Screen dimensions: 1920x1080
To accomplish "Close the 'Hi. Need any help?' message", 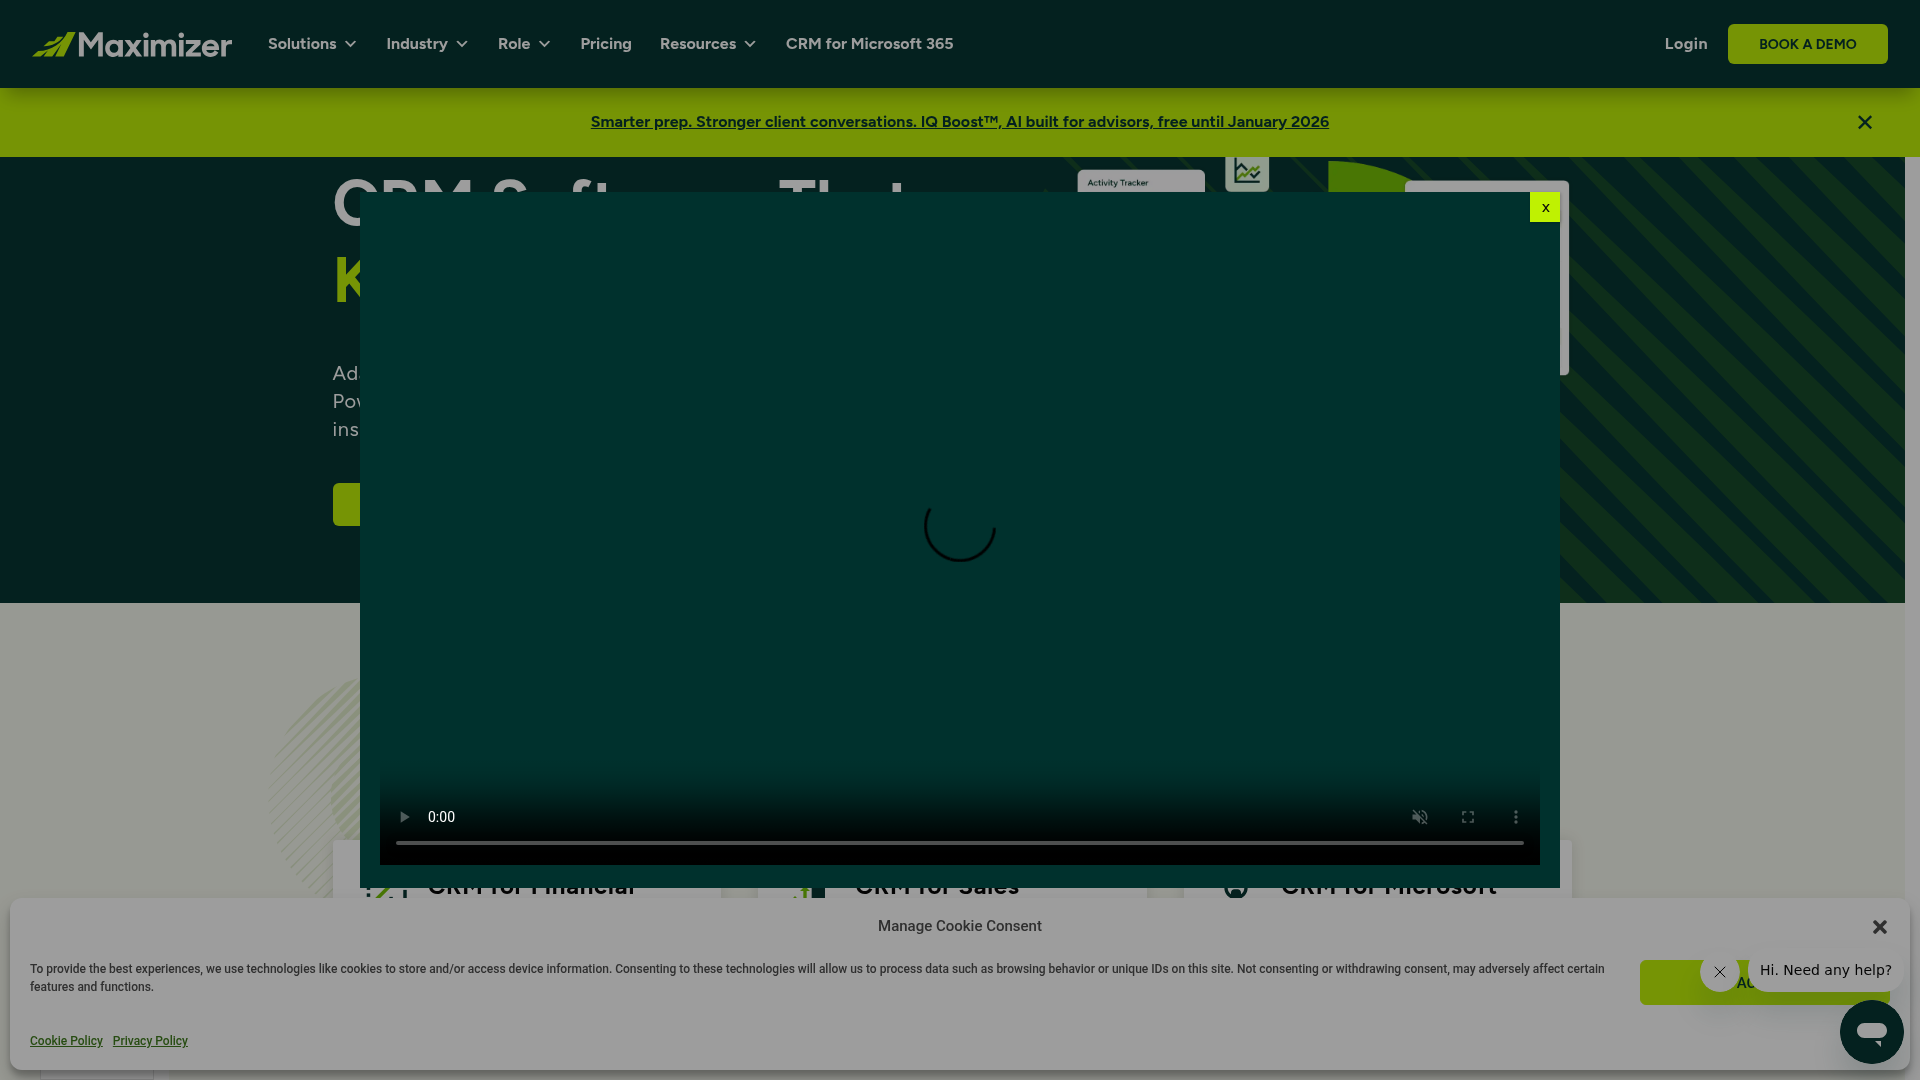I will [1719, 971].
